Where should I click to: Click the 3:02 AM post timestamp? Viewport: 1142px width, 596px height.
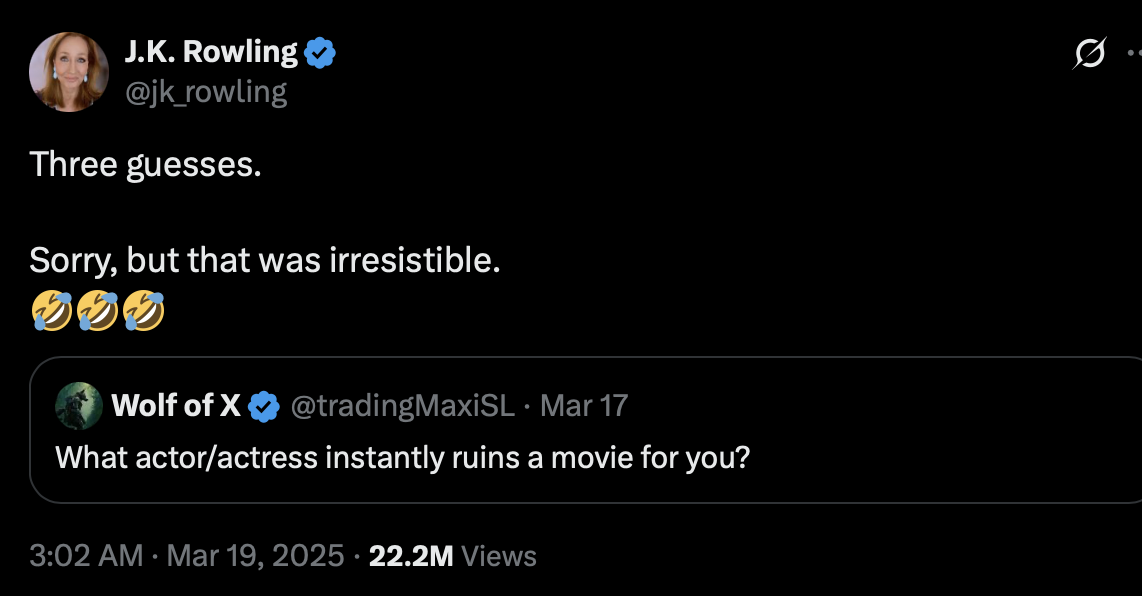tap(86, 556)
